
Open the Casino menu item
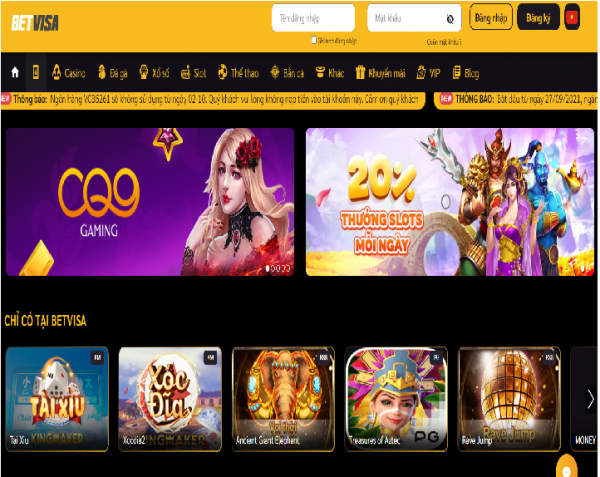pyautogui.click(x=68, y=72)
